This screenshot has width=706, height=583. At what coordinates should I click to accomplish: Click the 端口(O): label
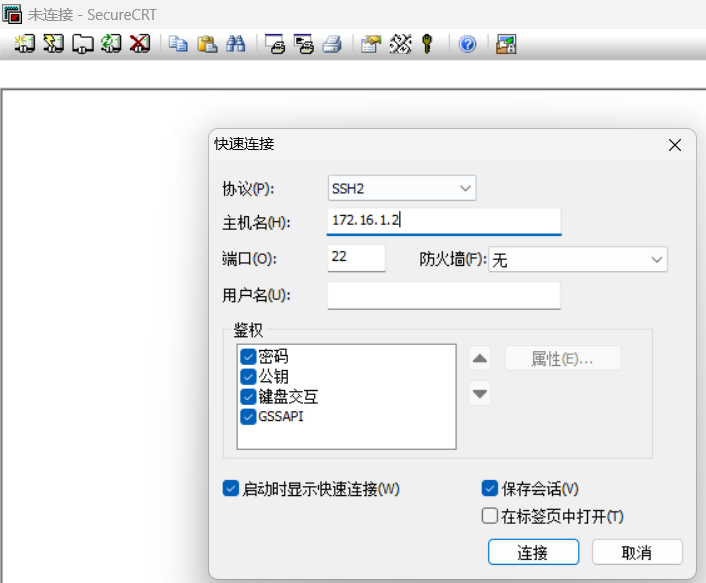pos(249,259)
